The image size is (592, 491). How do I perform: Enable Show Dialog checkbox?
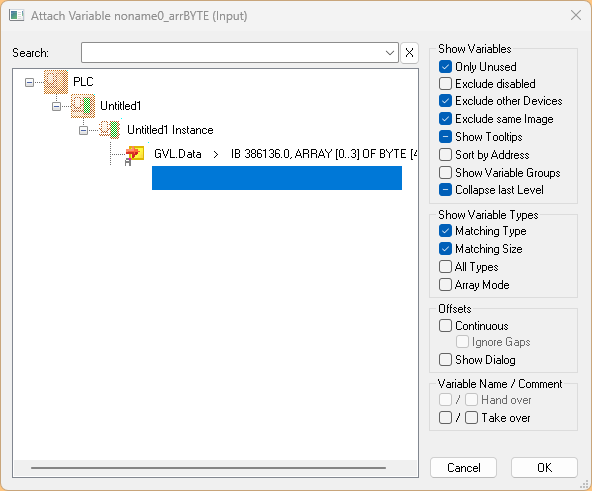[446, 360]
